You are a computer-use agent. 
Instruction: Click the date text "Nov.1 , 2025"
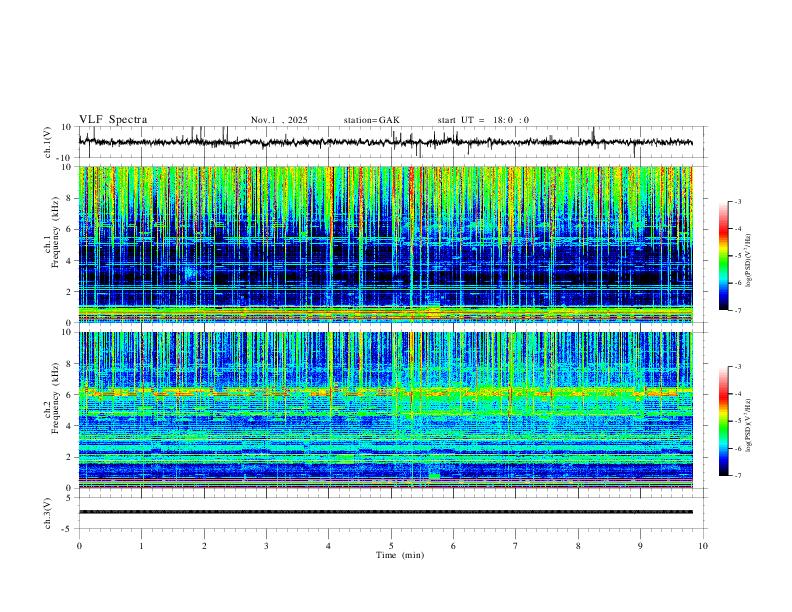click(279, 120)
